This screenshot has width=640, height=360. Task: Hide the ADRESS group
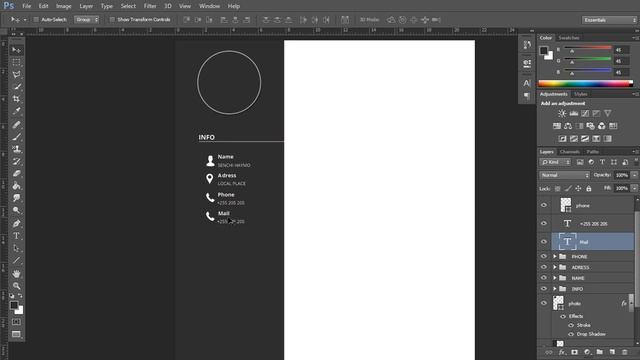pos(544,267)
